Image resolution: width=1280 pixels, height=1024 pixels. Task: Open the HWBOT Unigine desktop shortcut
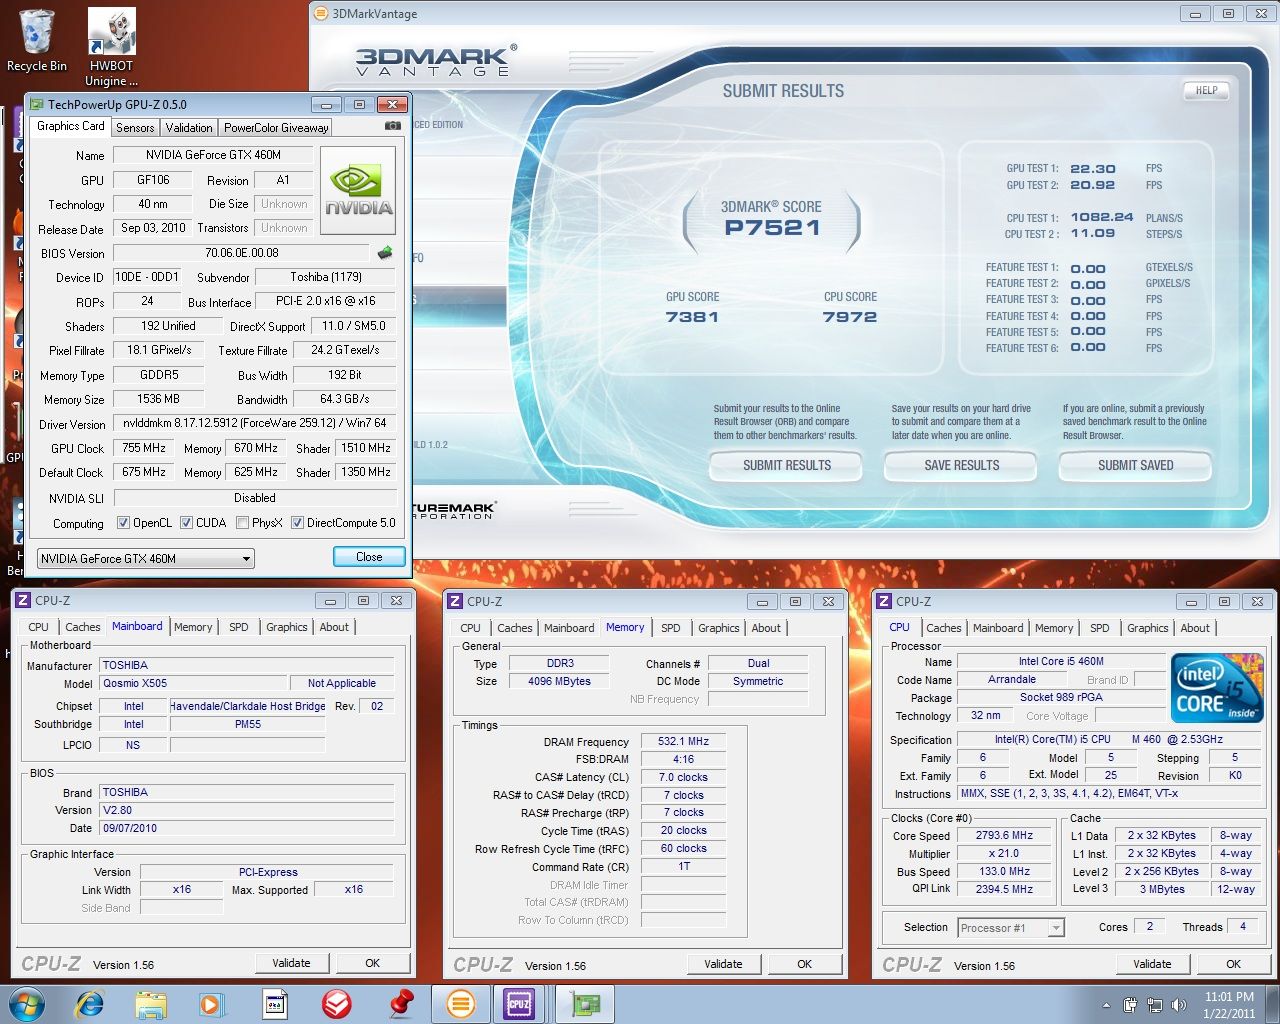pos(111,47)
